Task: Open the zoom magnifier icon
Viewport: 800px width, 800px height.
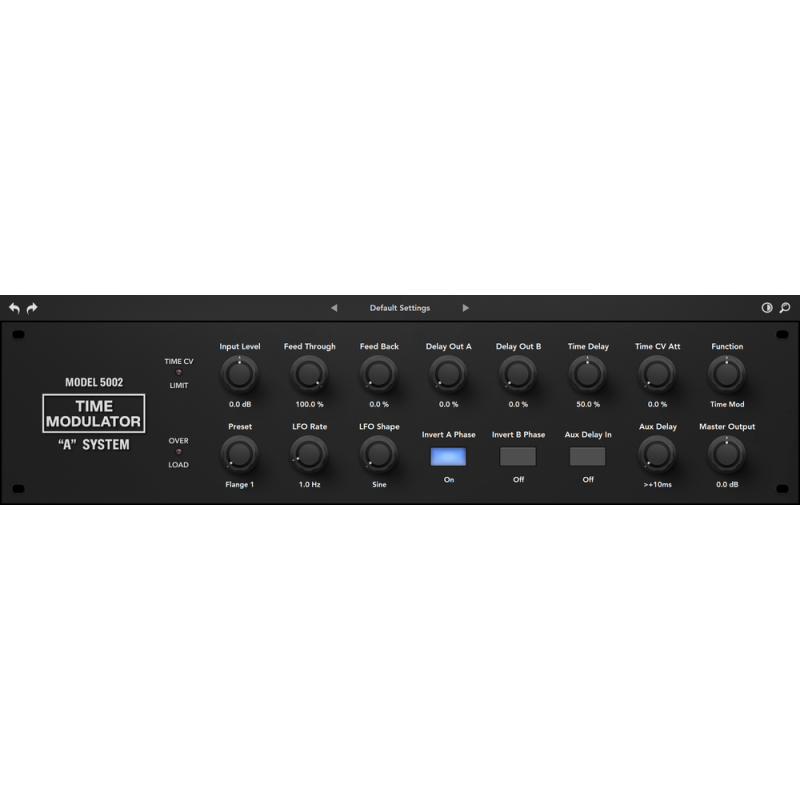Action: click(785, 307)
